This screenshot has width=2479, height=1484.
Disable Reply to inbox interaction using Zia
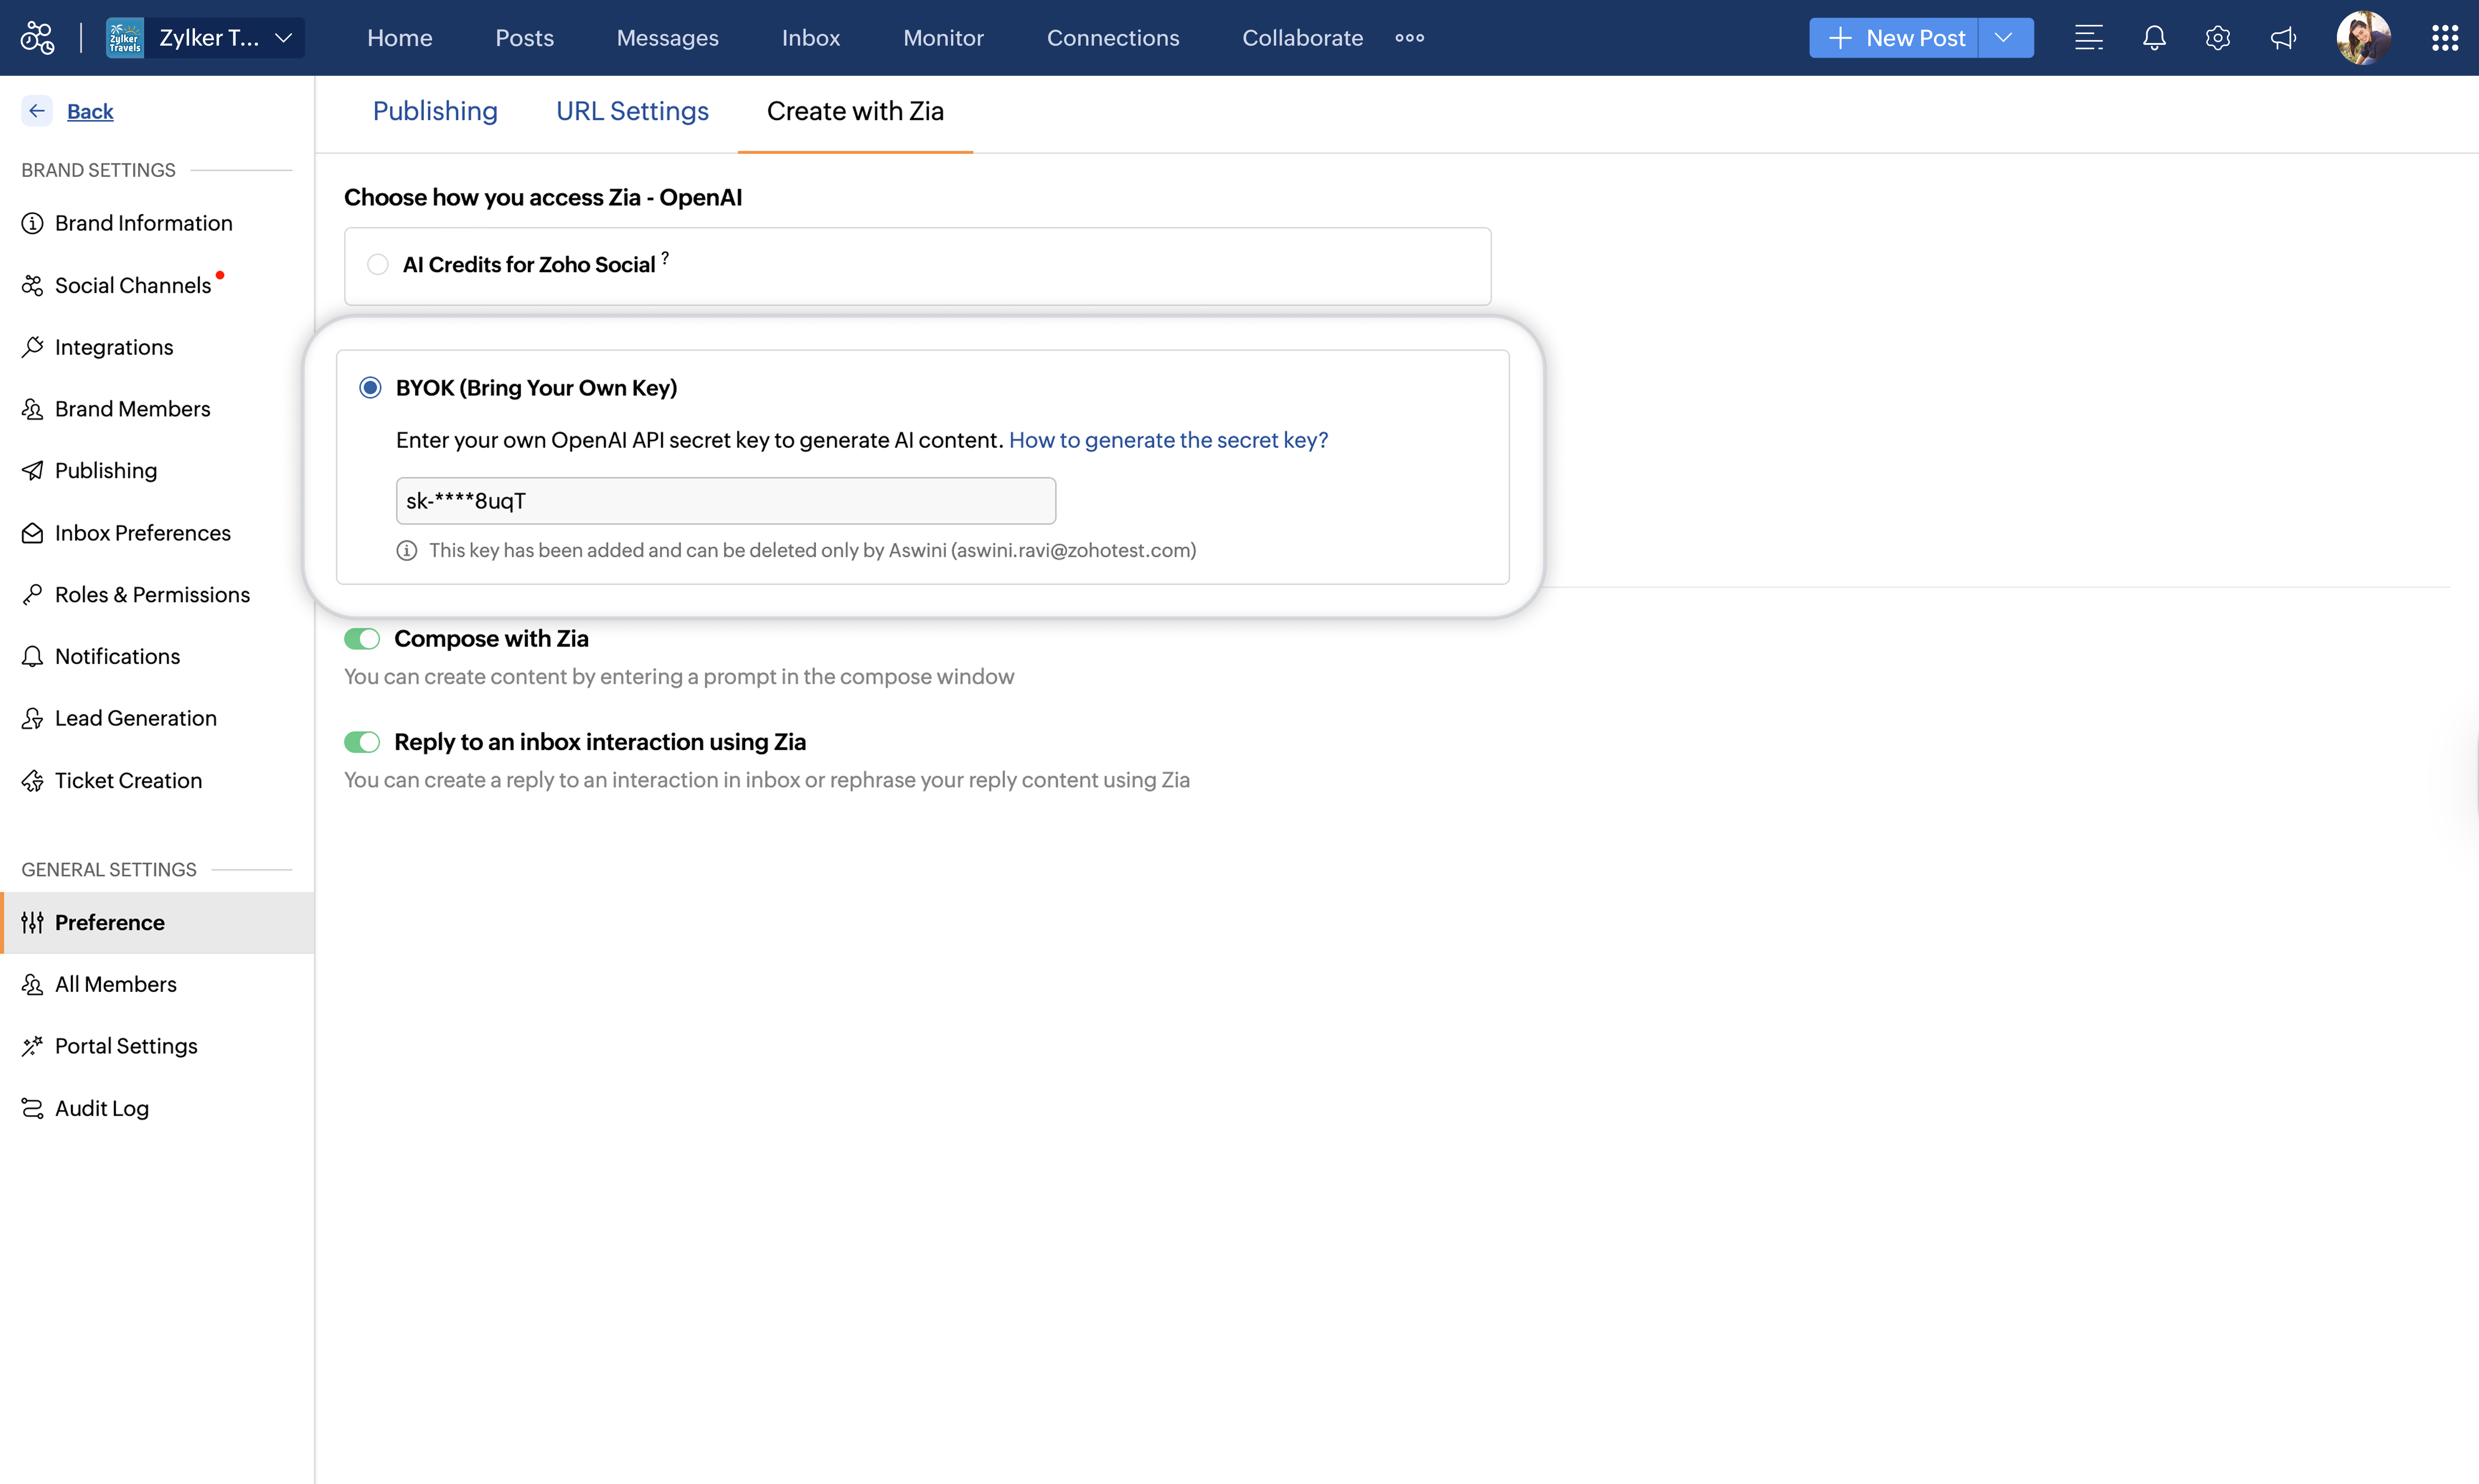(x=362, y=742)
